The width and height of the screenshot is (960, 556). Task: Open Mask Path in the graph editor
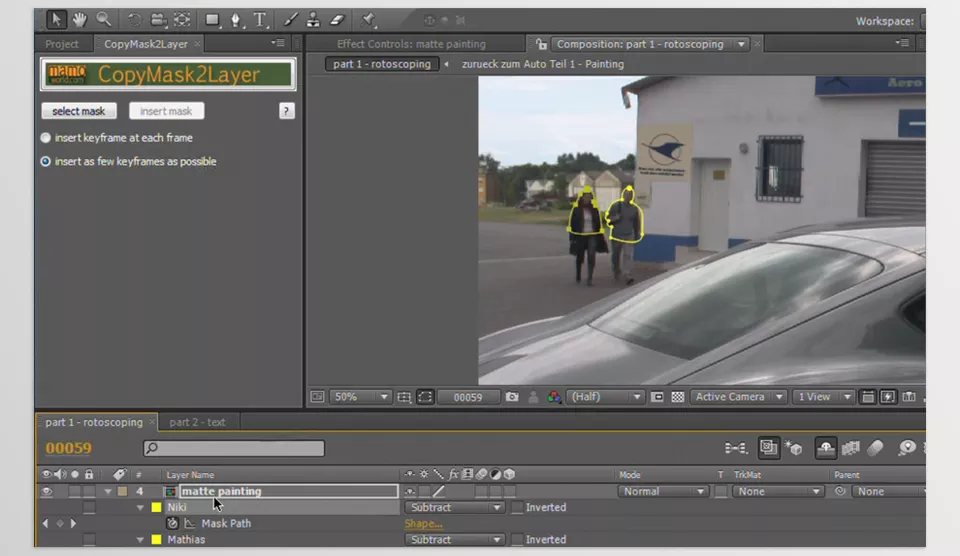[190, 524]
